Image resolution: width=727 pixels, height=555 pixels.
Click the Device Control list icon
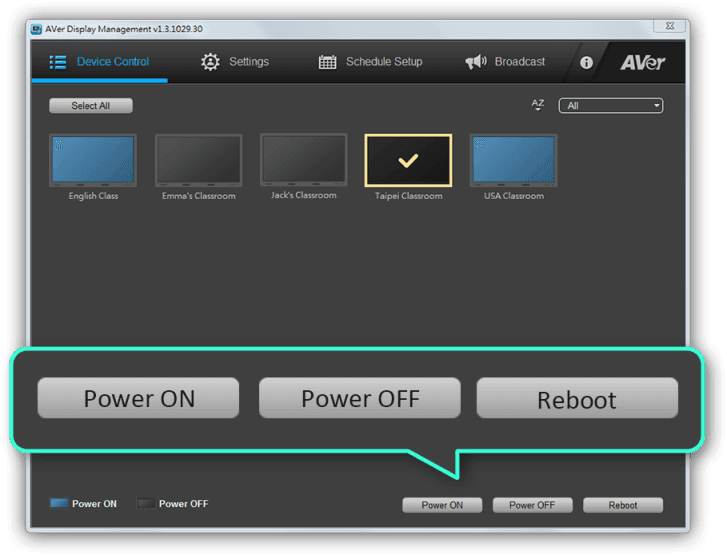[58, 62]
